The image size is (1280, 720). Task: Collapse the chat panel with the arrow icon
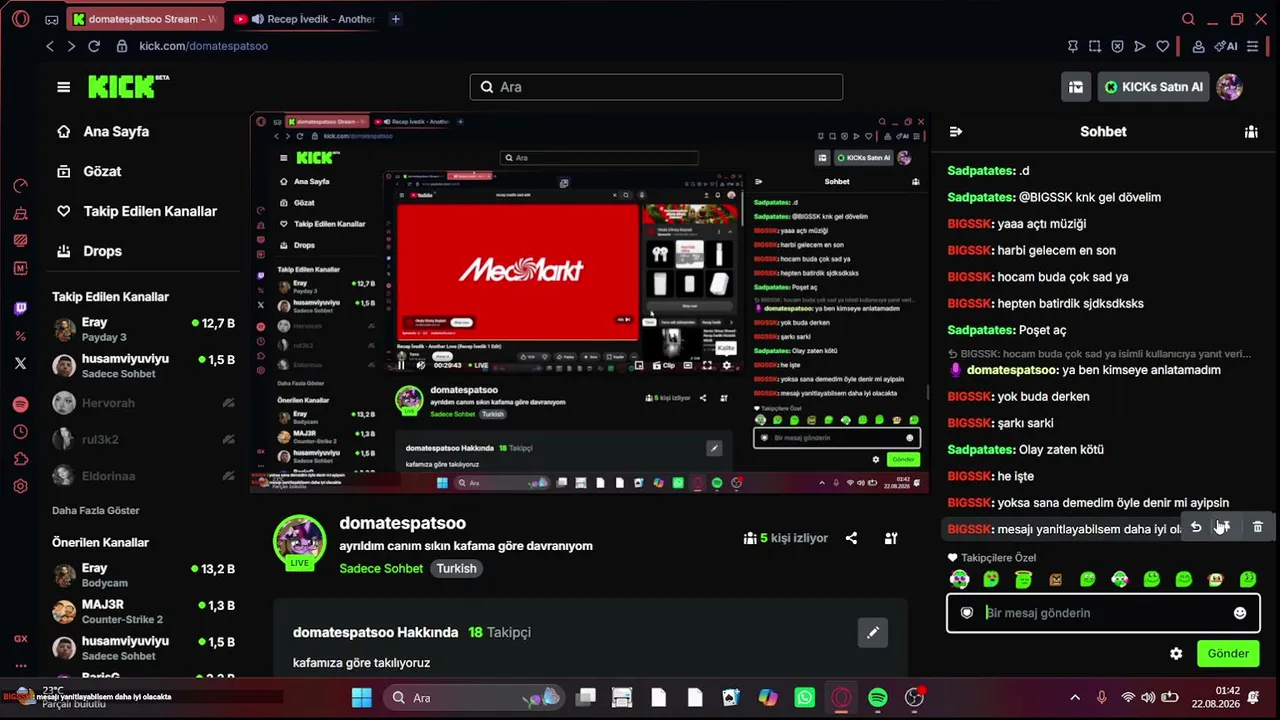click(955, 131)
